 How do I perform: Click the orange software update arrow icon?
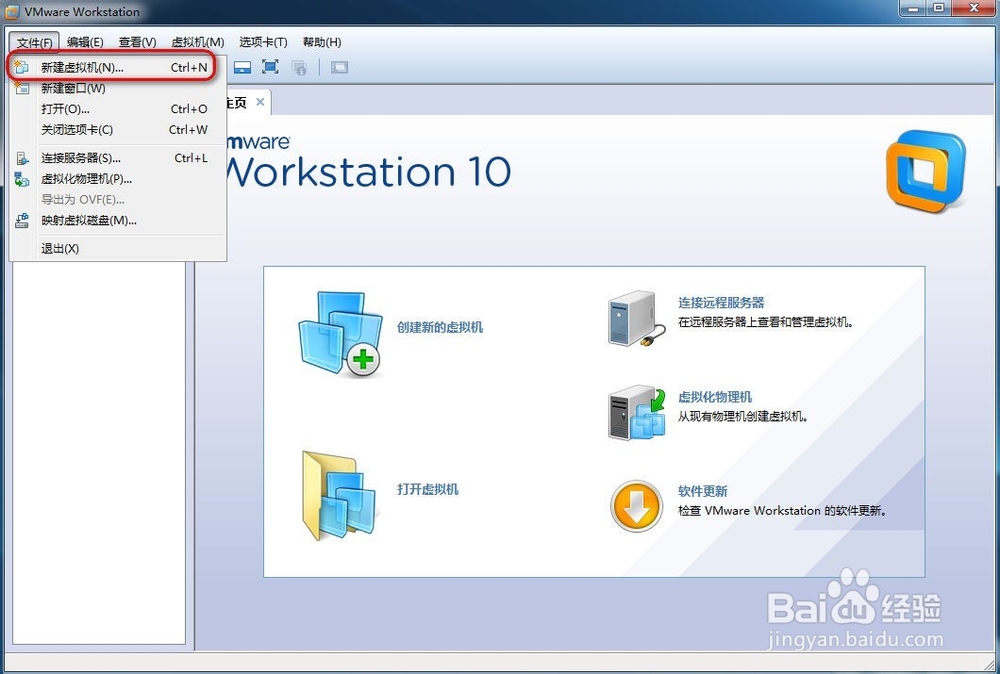636,506
